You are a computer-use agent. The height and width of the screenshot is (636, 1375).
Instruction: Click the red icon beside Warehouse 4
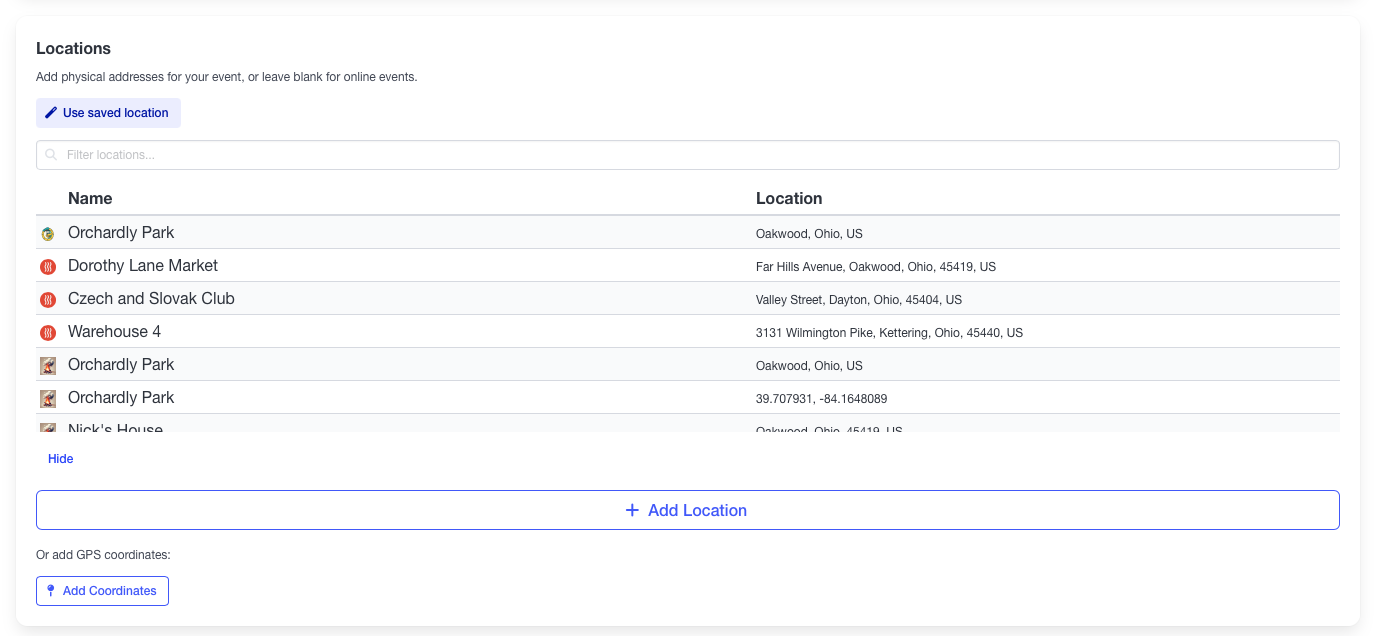tap(47, 333)
